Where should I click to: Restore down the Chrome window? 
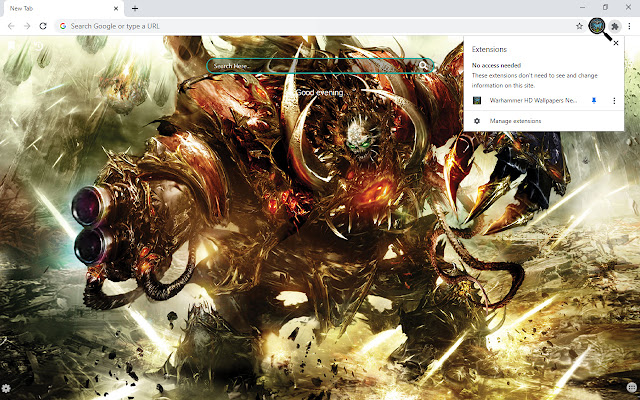coord(605,7)
